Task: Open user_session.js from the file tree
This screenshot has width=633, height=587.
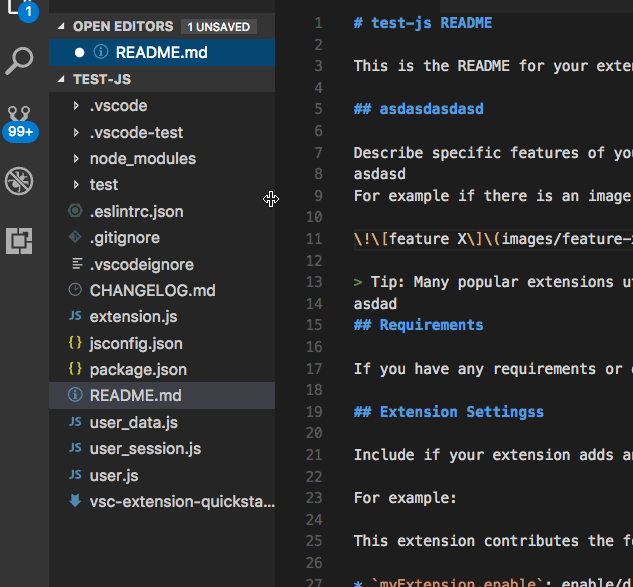Action: pos(162,449)
